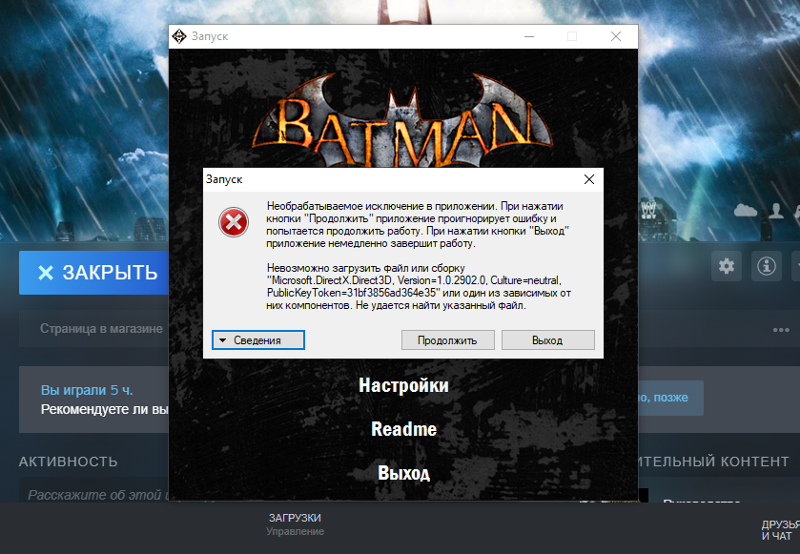Open Steam game info icon
Viewport: 800px width, 554px height.
click(766, 266)
